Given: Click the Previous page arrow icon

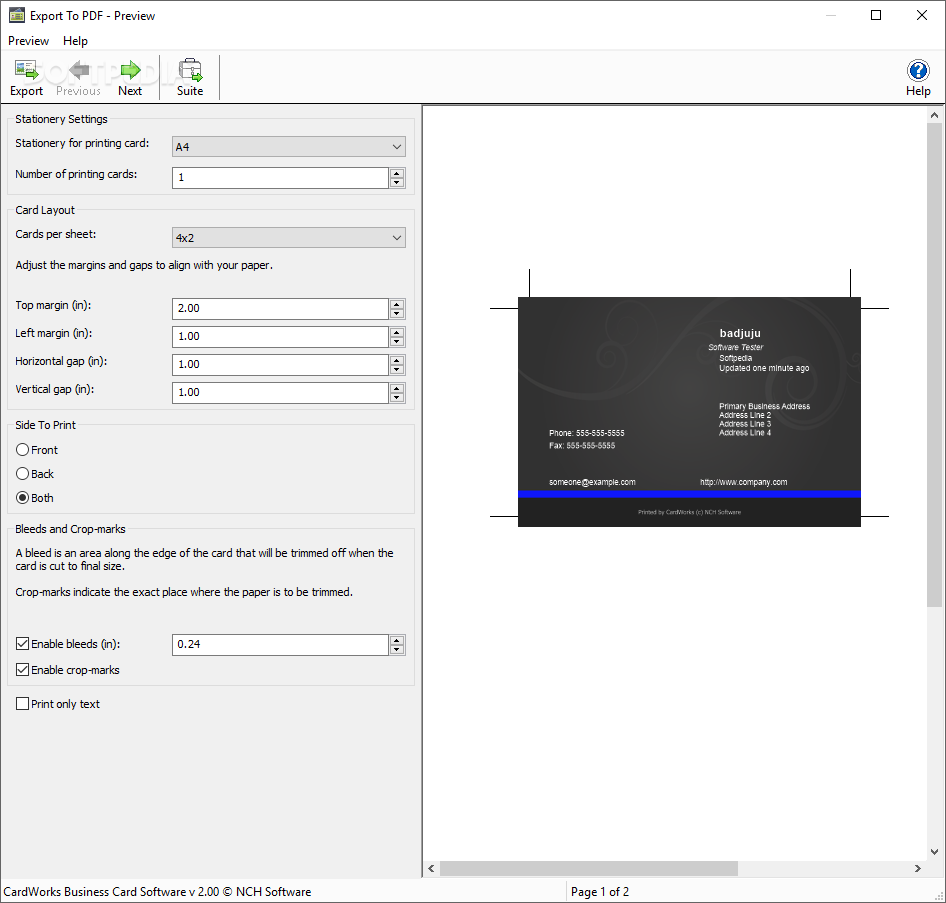Looking at the screenshot, I should (x=79, y=71).
